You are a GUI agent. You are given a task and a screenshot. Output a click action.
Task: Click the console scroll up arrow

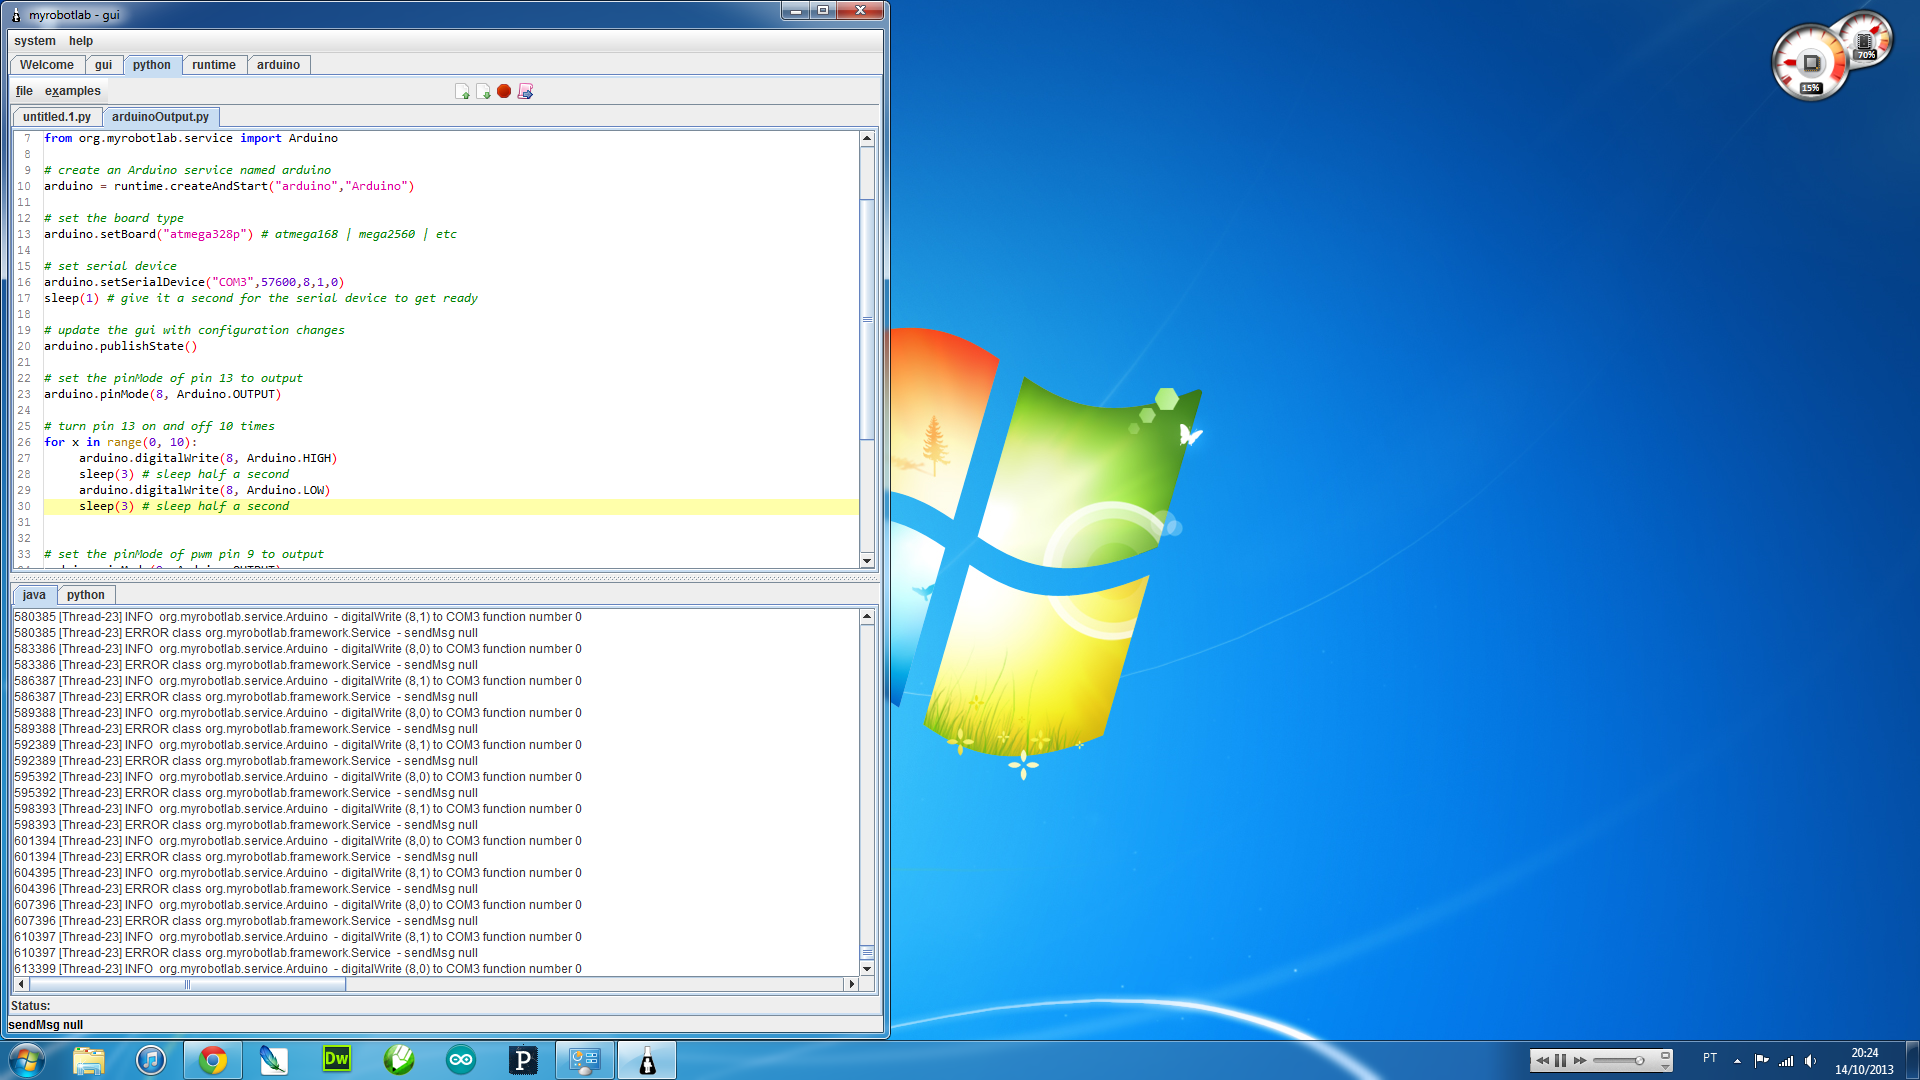pos(867,617)
